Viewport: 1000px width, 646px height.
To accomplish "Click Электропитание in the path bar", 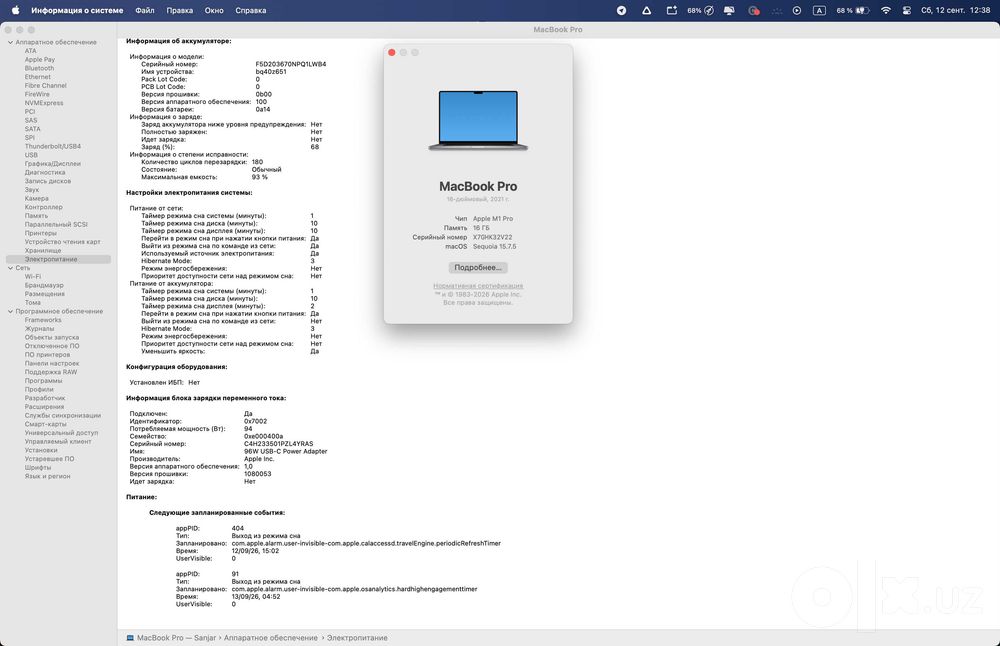I will [x=357, y=638].
